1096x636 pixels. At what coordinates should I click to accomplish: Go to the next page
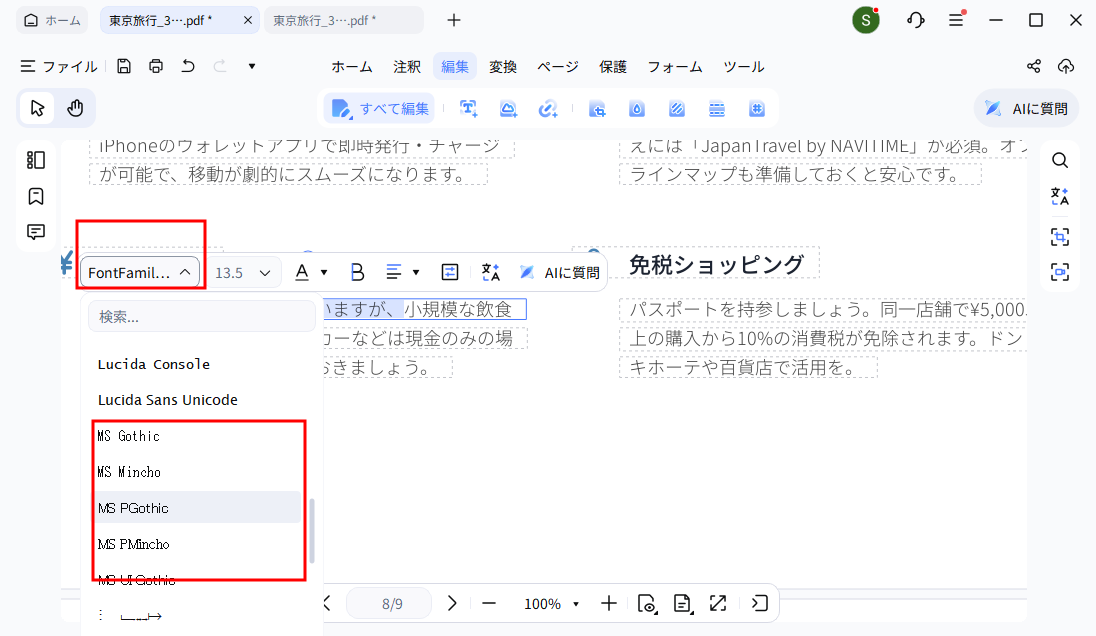pyautogui.click(x=452, y=603)
